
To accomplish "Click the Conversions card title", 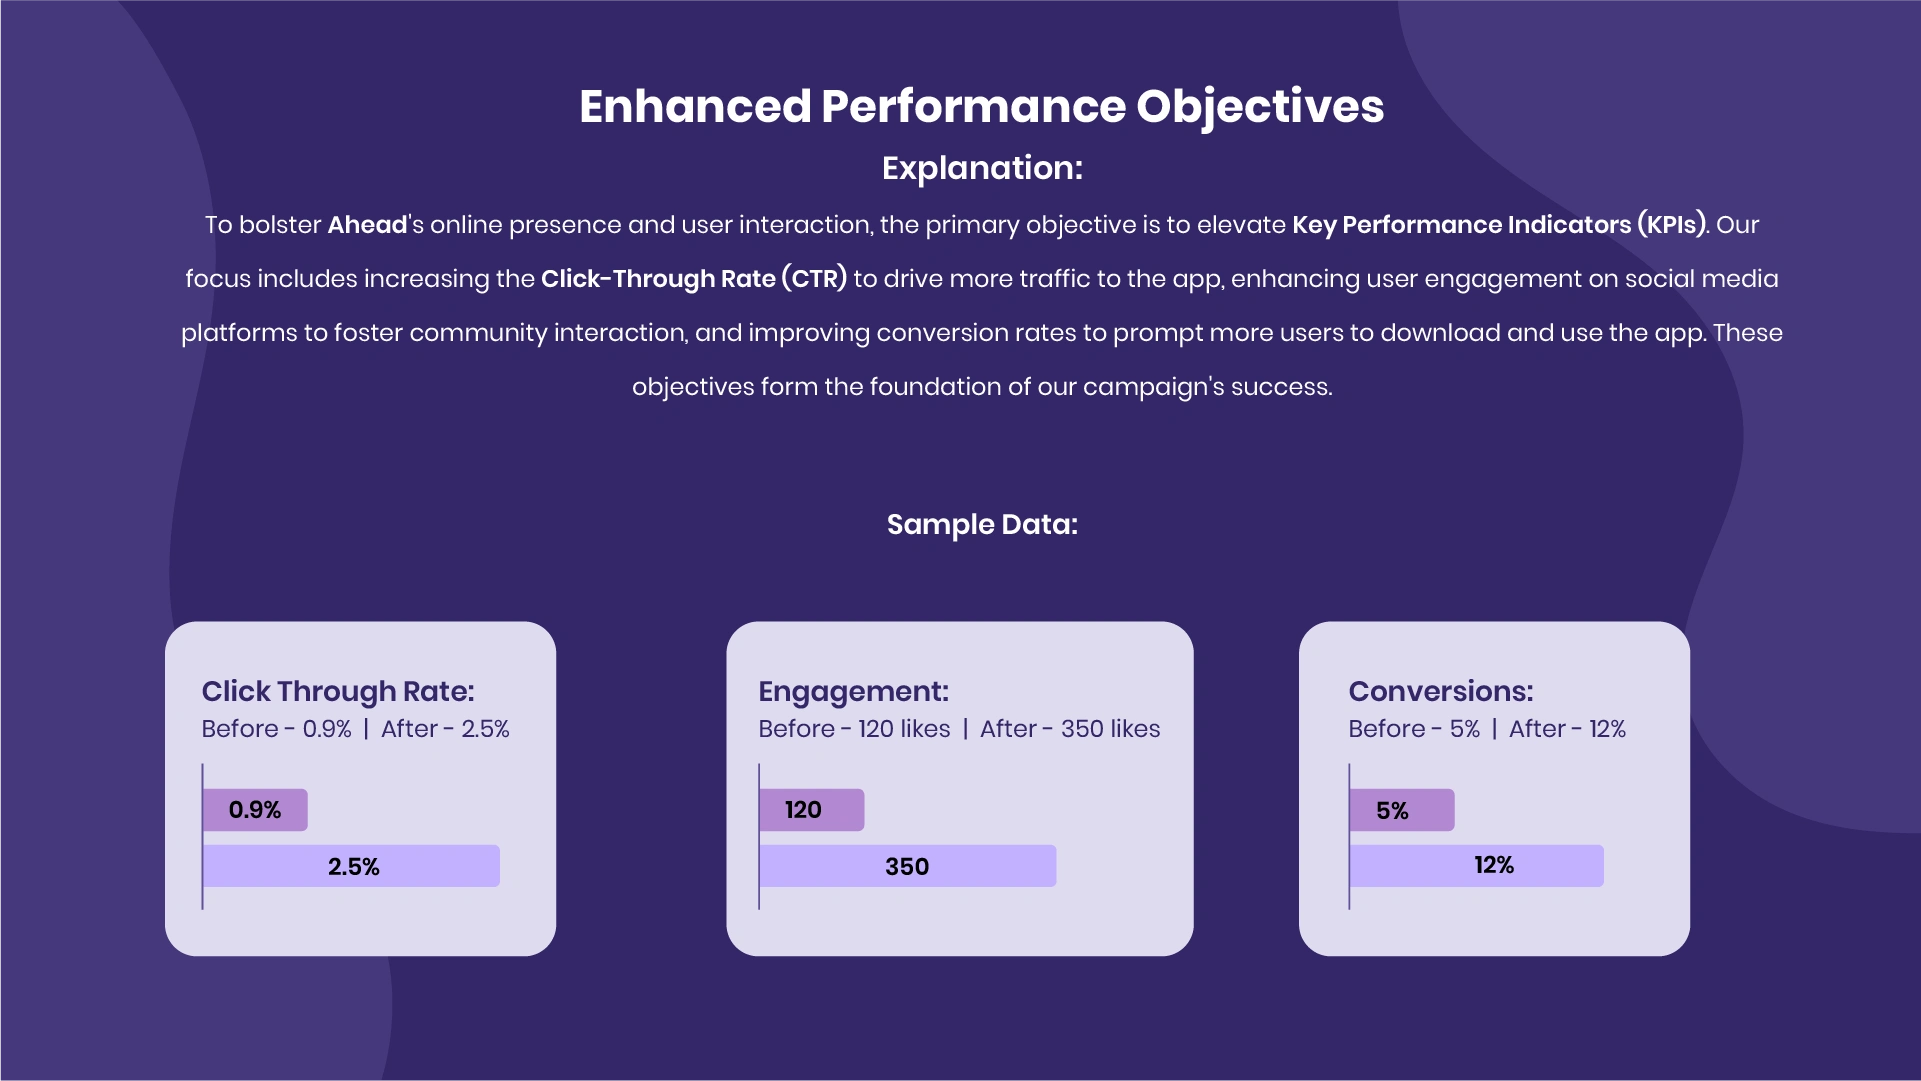I will [1440, 691].
